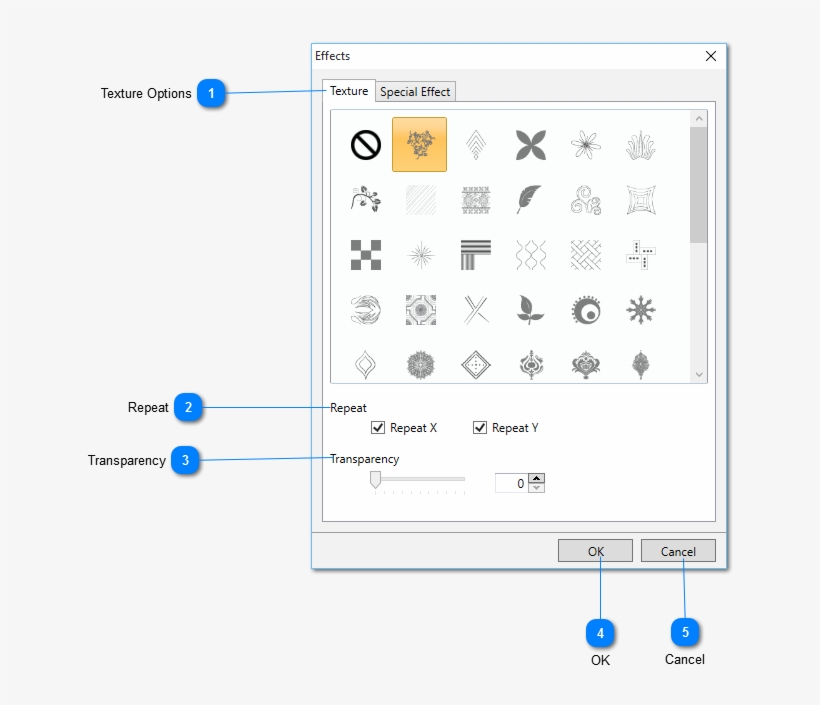
Task: Choose the snowflake texture
Action: (640, 310)
